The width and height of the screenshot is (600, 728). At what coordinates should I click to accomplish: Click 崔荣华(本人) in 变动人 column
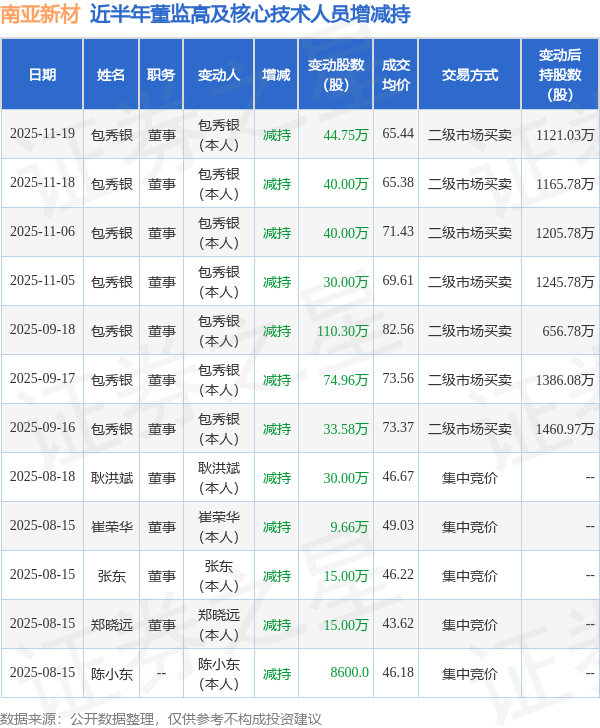pos(219,526)
